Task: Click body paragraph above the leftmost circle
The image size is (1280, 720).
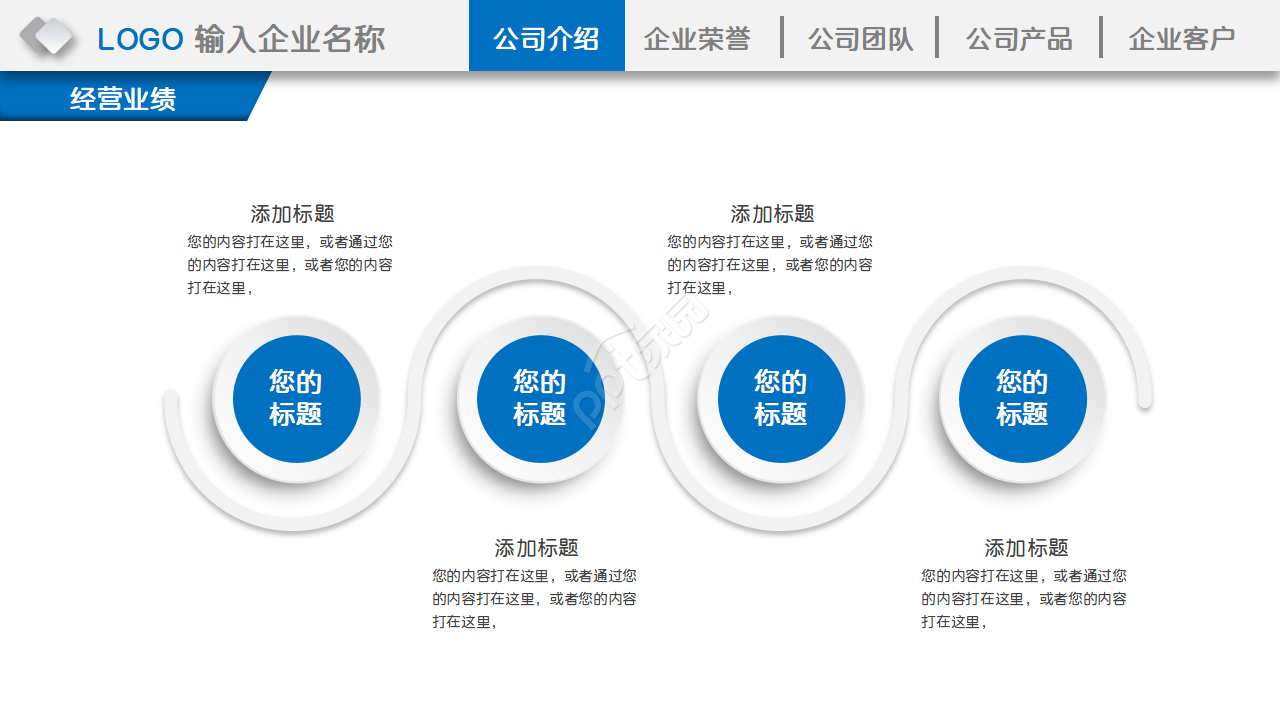Action: (290, 265)
